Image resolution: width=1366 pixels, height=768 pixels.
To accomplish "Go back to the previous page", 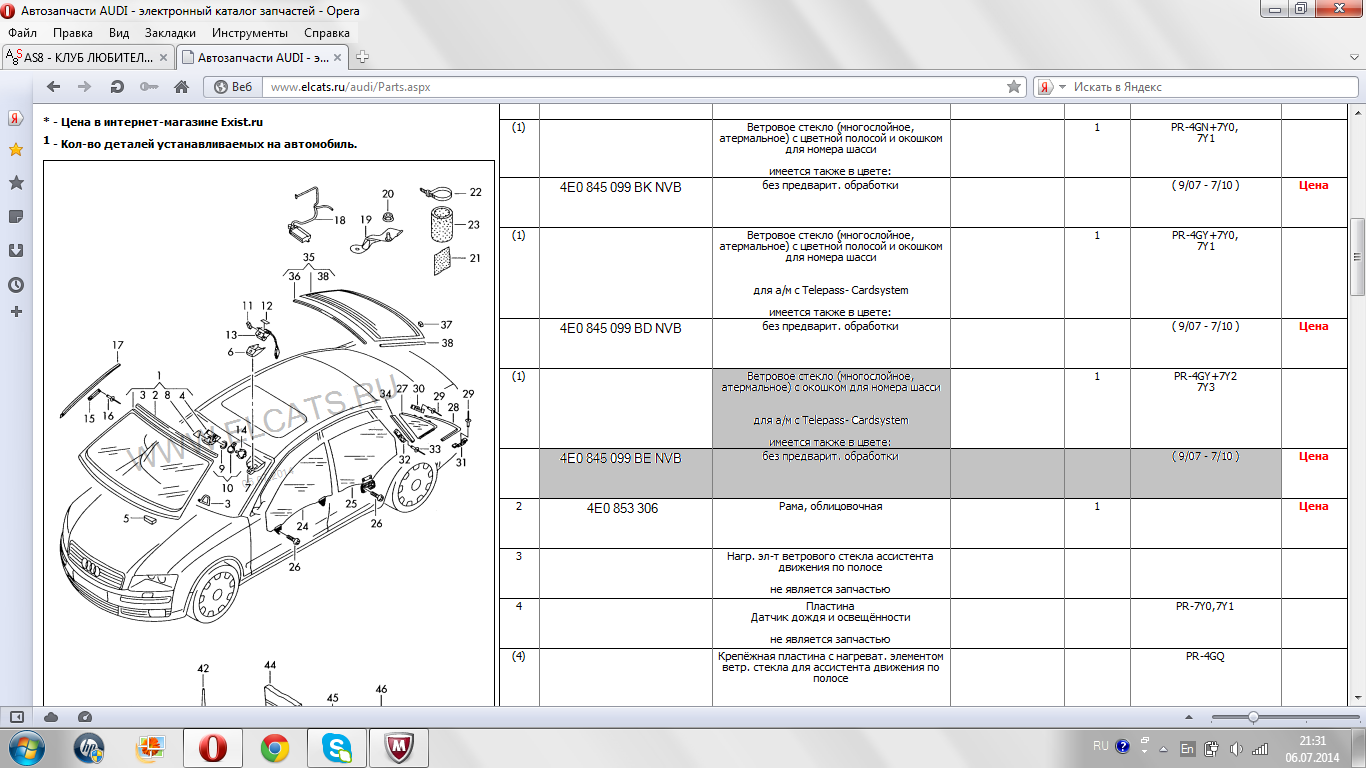I will point(55,87).
